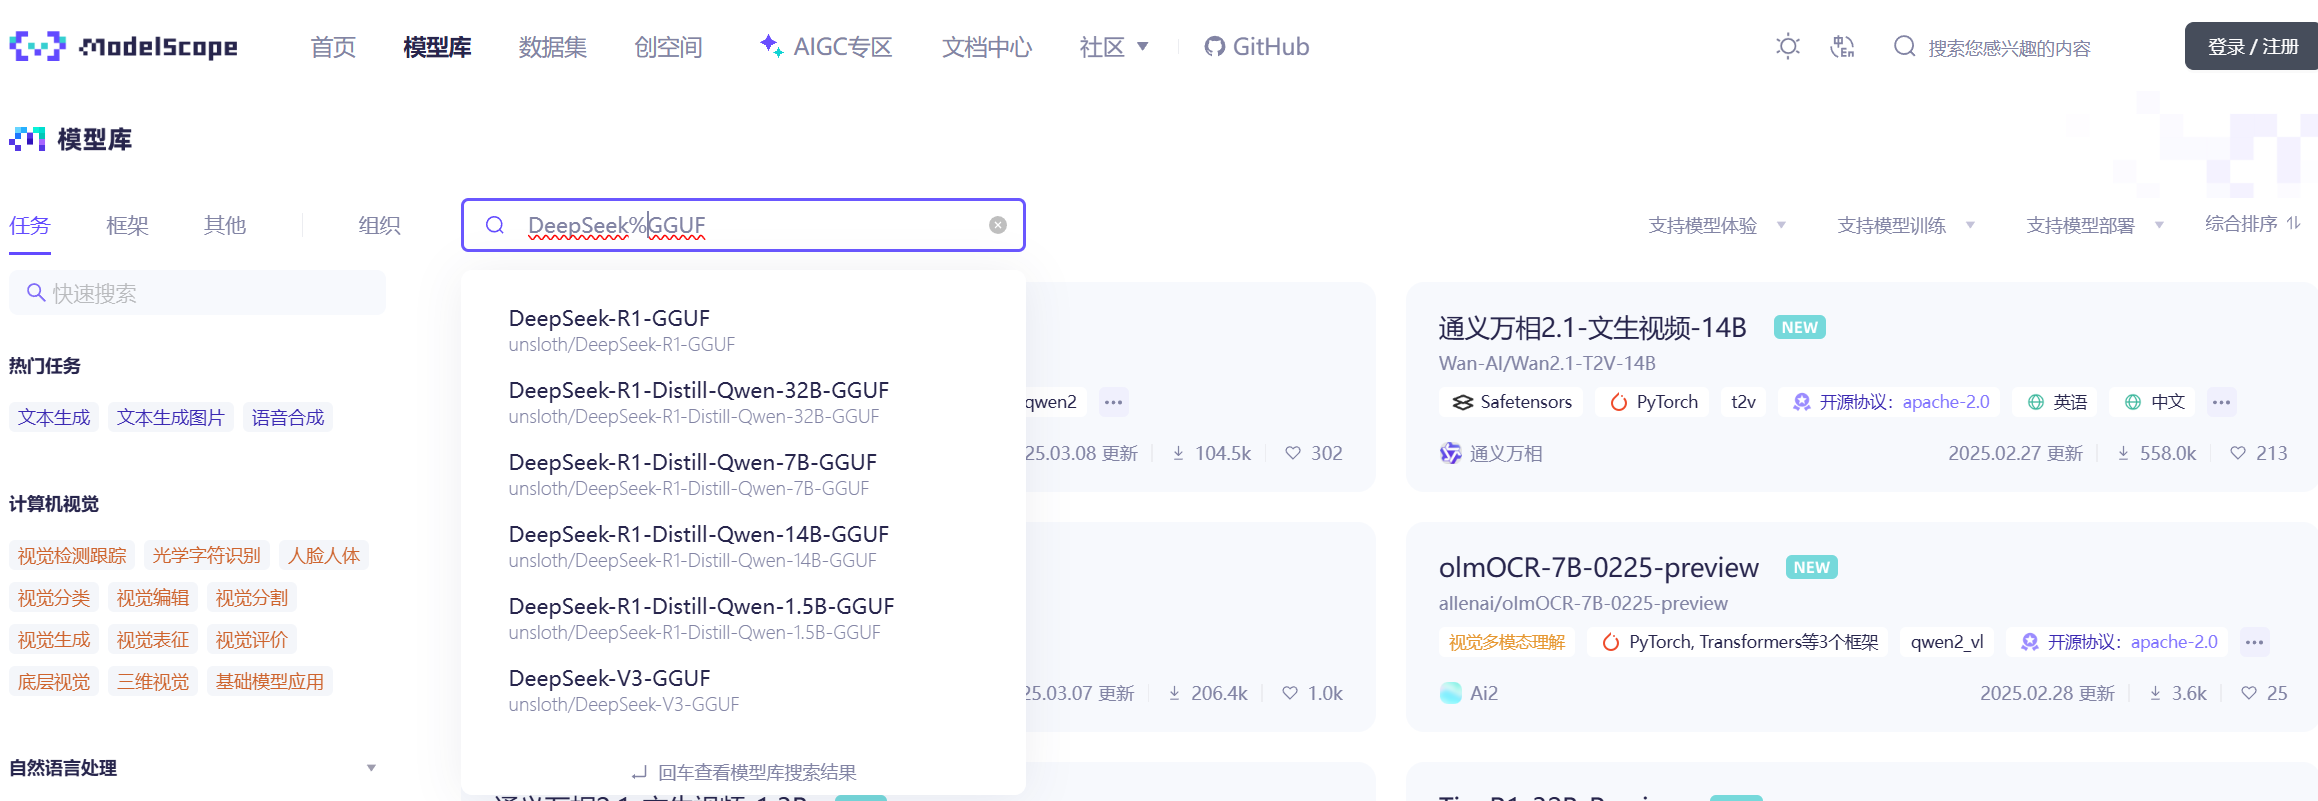The image size is (2318, 801).
Task: Filter by 文本生成图片 task tag
Action: click(171, 417)
